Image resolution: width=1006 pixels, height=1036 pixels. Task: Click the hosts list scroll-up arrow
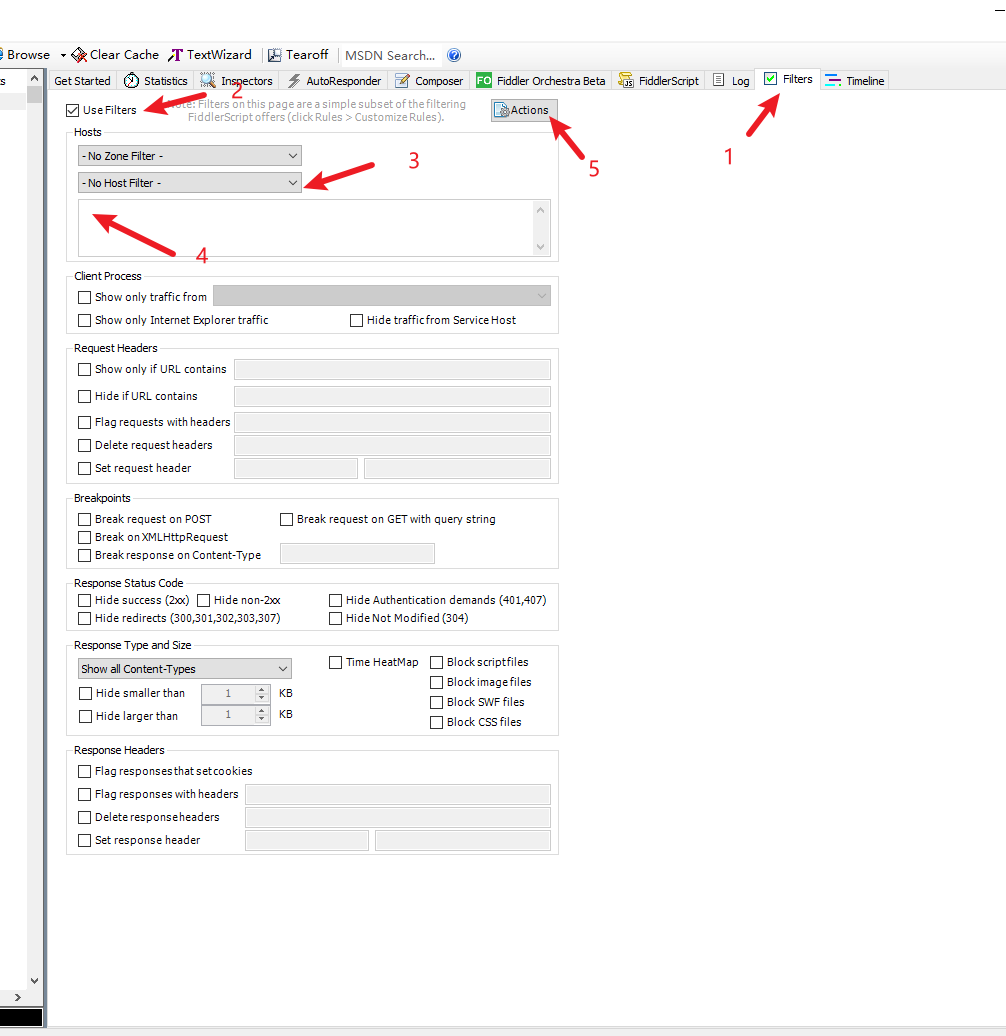(540, 210)
